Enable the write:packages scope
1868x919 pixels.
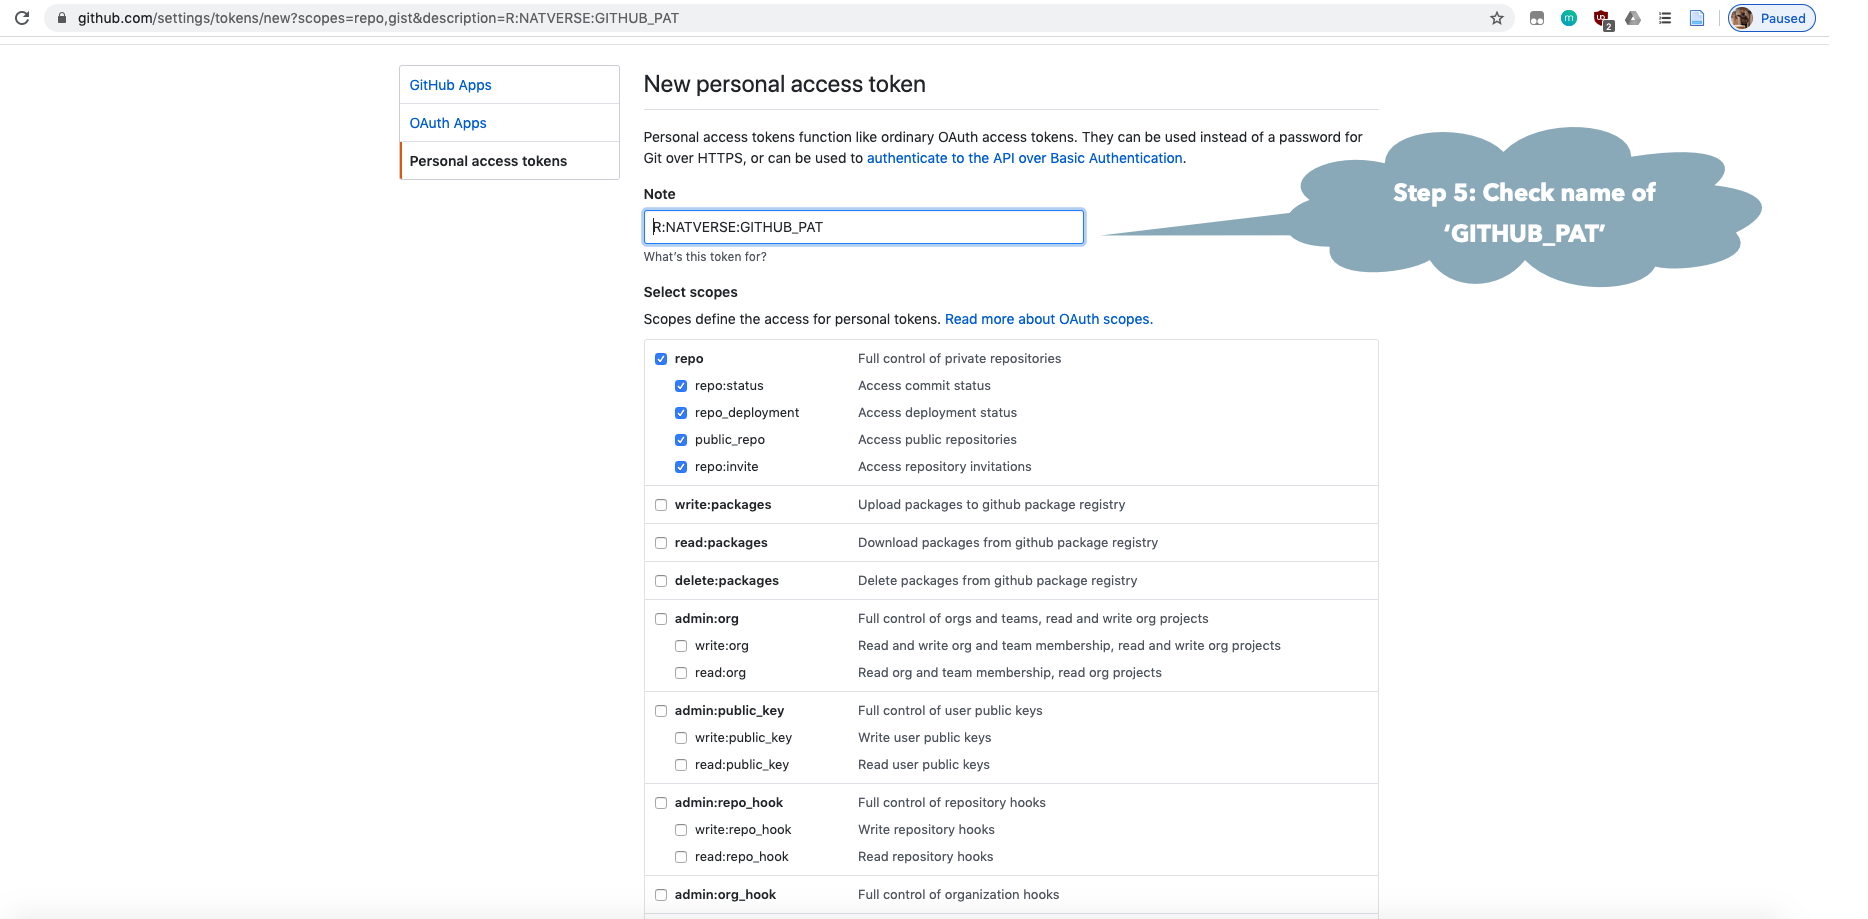coord(661,505)
